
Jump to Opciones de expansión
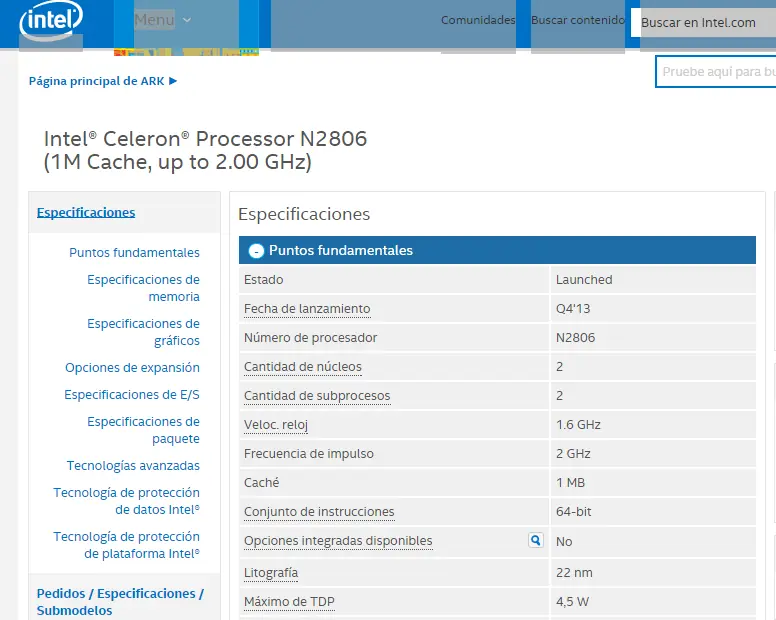coord(132,368)
